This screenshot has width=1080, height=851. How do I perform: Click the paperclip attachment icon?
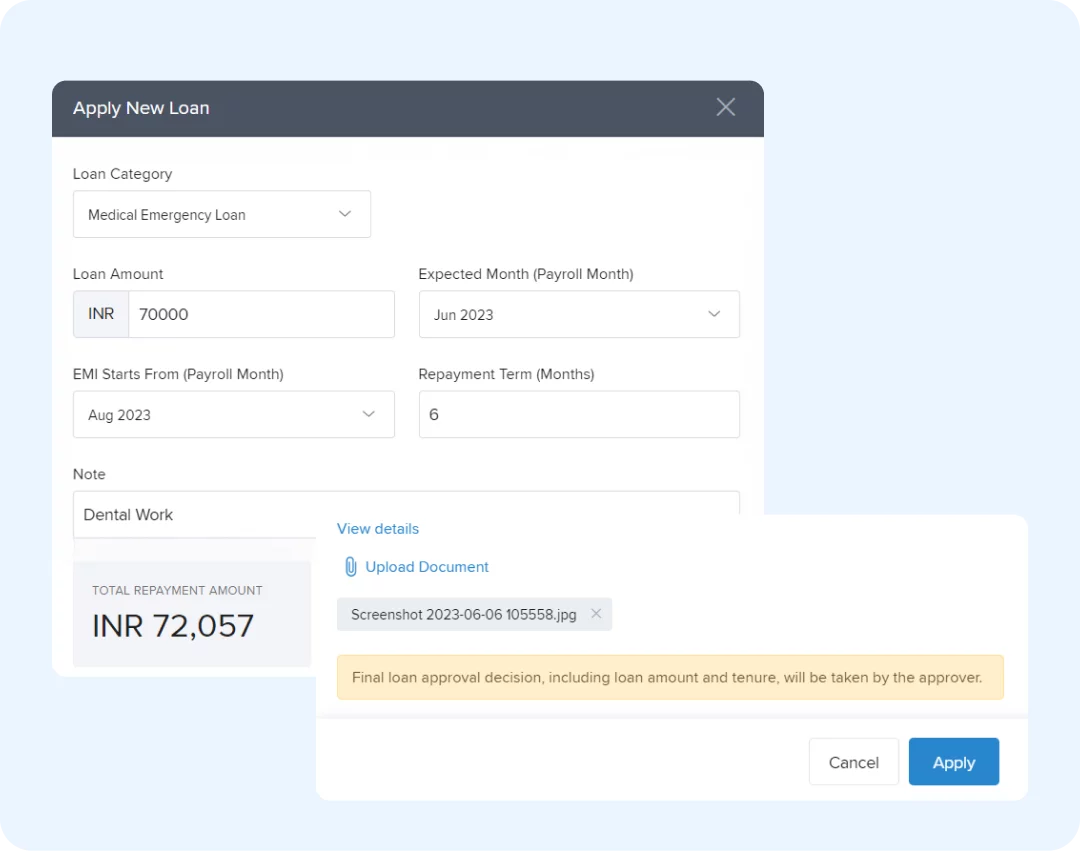click(351, 567)
